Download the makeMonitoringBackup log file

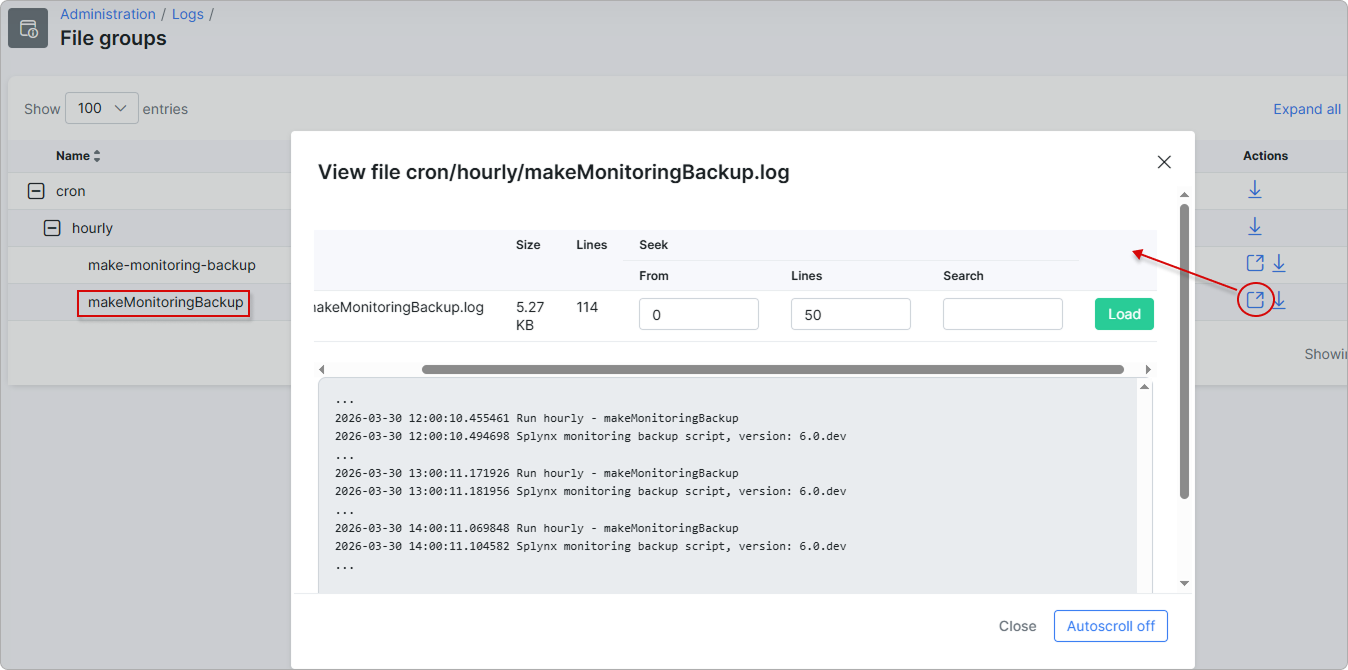[1279, 300]
